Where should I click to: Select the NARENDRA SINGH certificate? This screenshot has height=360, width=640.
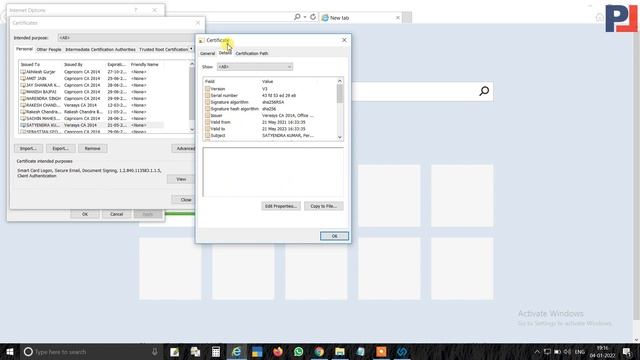coord(92,98)
